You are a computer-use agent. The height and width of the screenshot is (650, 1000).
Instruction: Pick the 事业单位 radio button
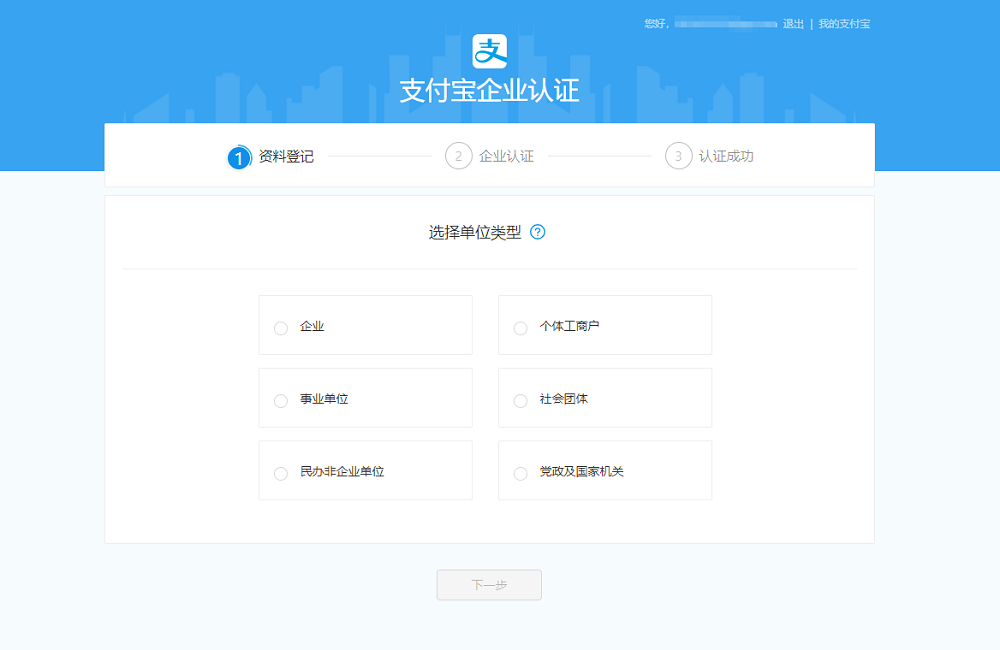click(x=281, y=401)
